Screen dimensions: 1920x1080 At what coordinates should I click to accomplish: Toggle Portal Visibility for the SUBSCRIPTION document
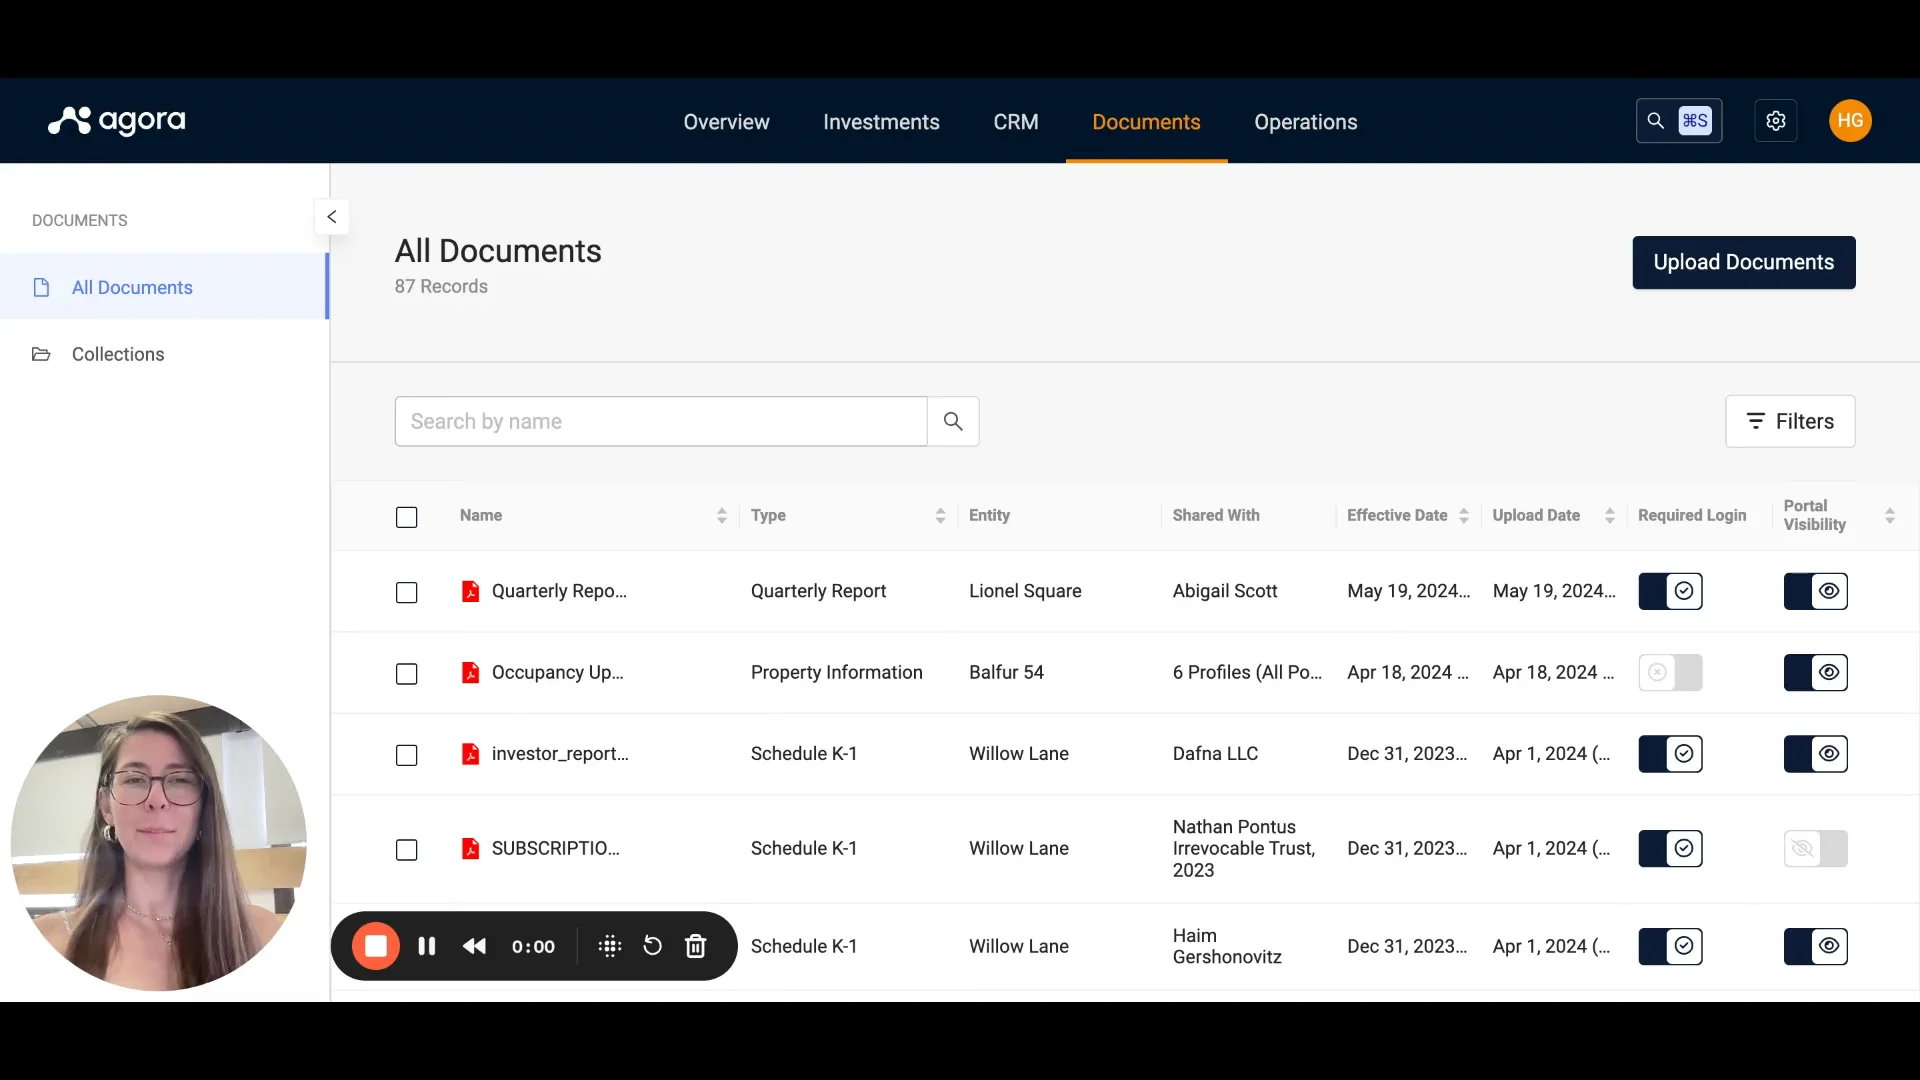pos(1816,848)
